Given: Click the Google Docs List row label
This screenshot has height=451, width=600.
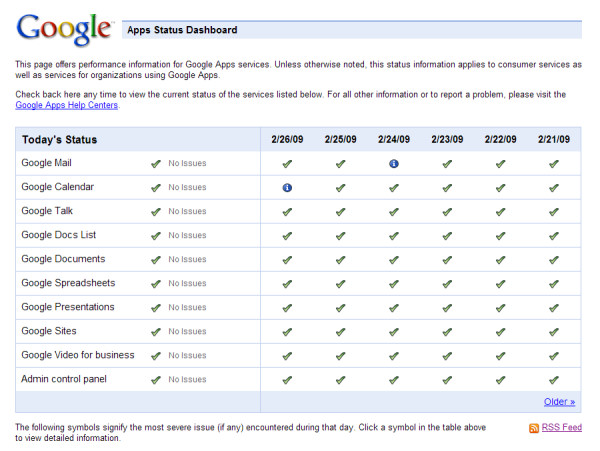Looking at the screenshot, I should point(59,235).
